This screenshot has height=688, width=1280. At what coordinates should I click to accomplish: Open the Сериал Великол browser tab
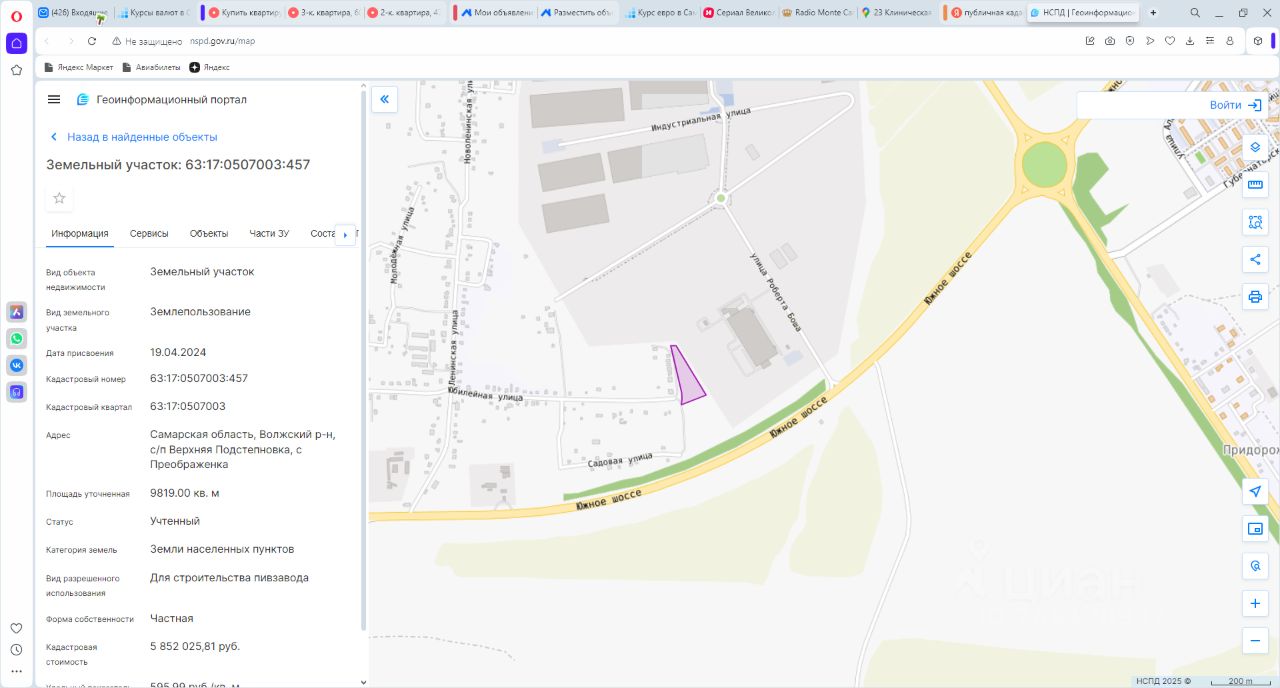(x=737, y=13)
